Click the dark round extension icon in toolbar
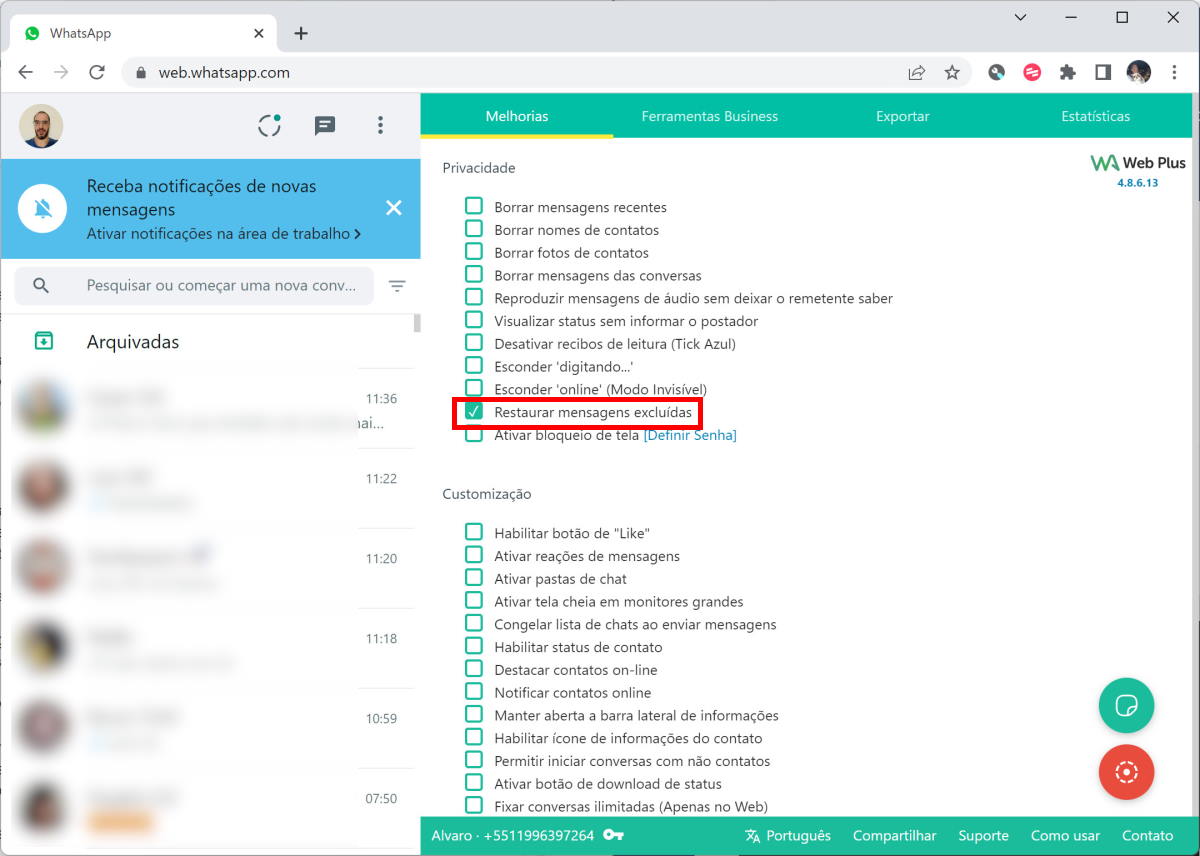1200x856 pixels. [996, 72]
